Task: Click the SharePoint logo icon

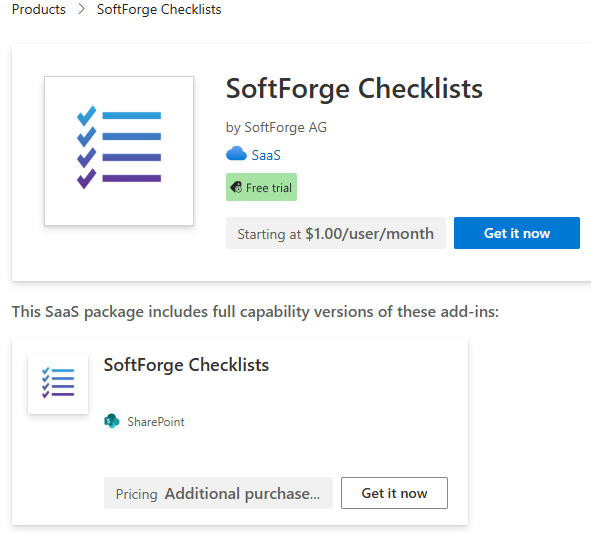Action: point(112,421)
